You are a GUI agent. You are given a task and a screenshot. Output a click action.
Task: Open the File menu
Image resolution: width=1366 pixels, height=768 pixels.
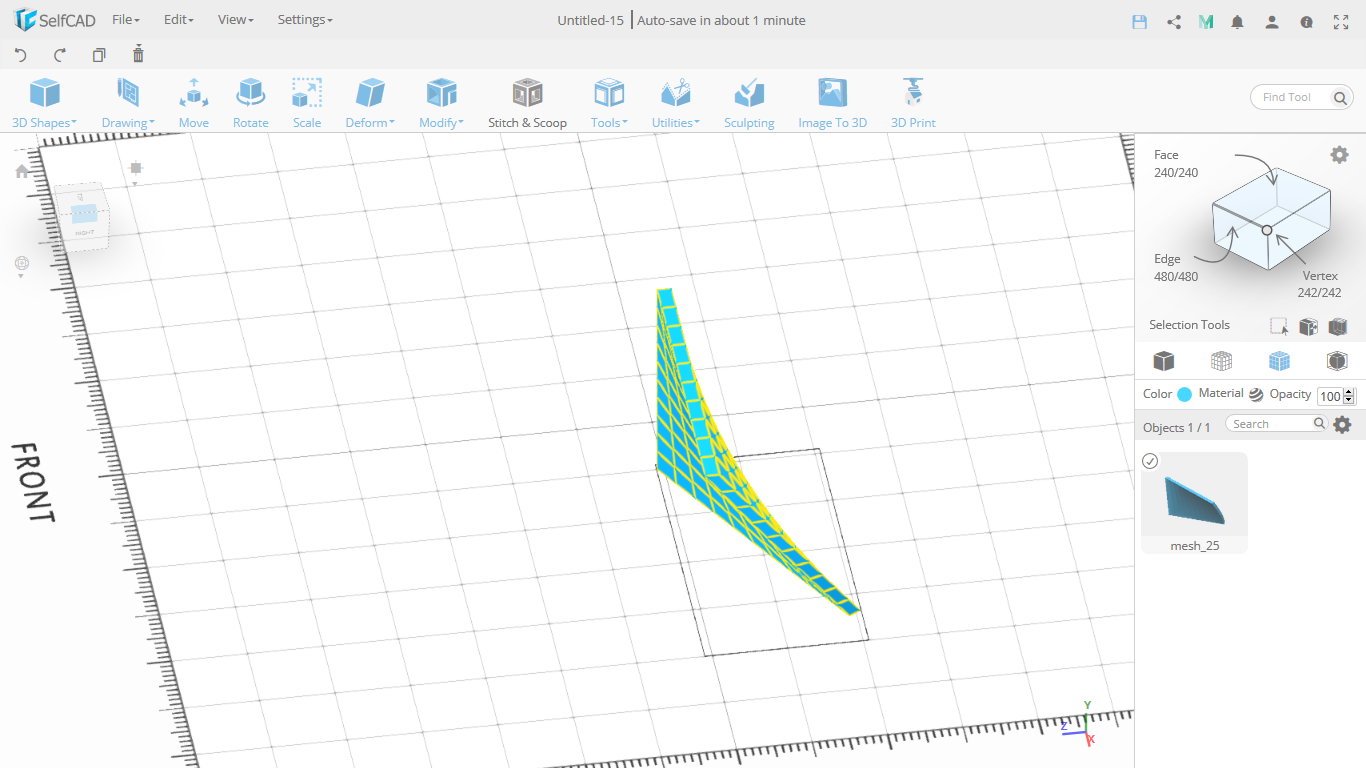[x=126, y=20]
